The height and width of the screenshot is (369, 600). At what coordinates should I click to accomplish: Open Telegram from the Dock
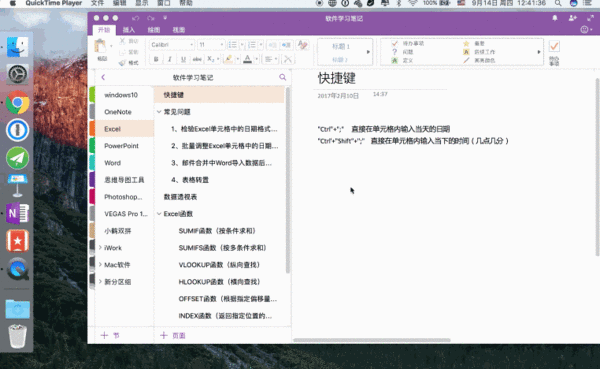(x=17, y=158)
